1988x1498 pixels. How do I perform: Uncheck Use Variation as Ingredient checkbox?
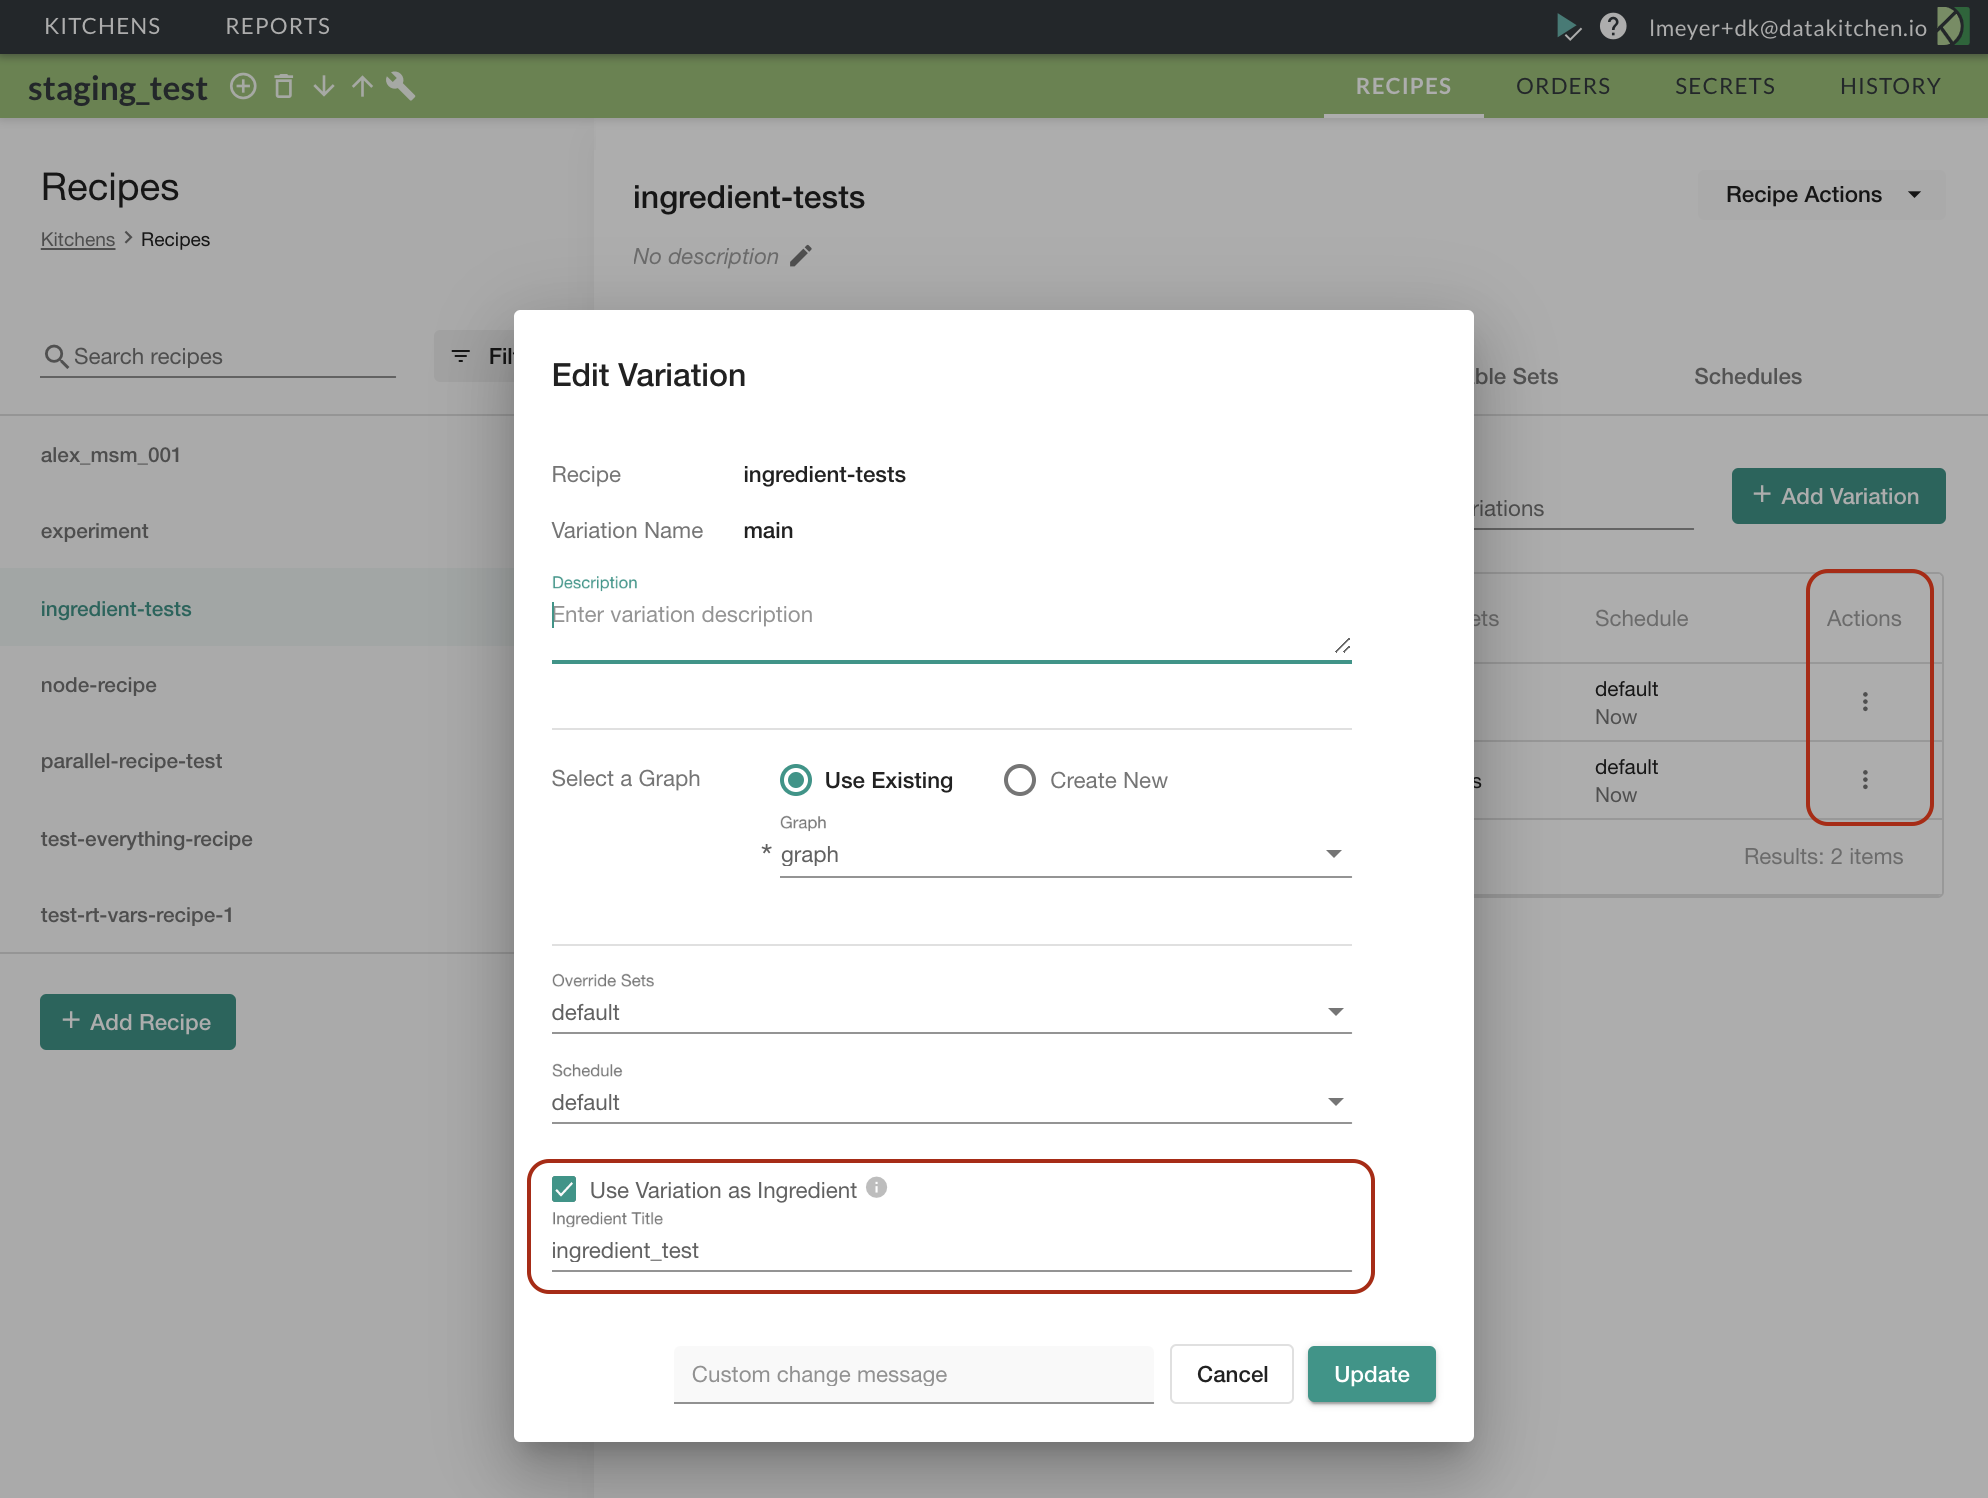click(x=564, y=1189)
